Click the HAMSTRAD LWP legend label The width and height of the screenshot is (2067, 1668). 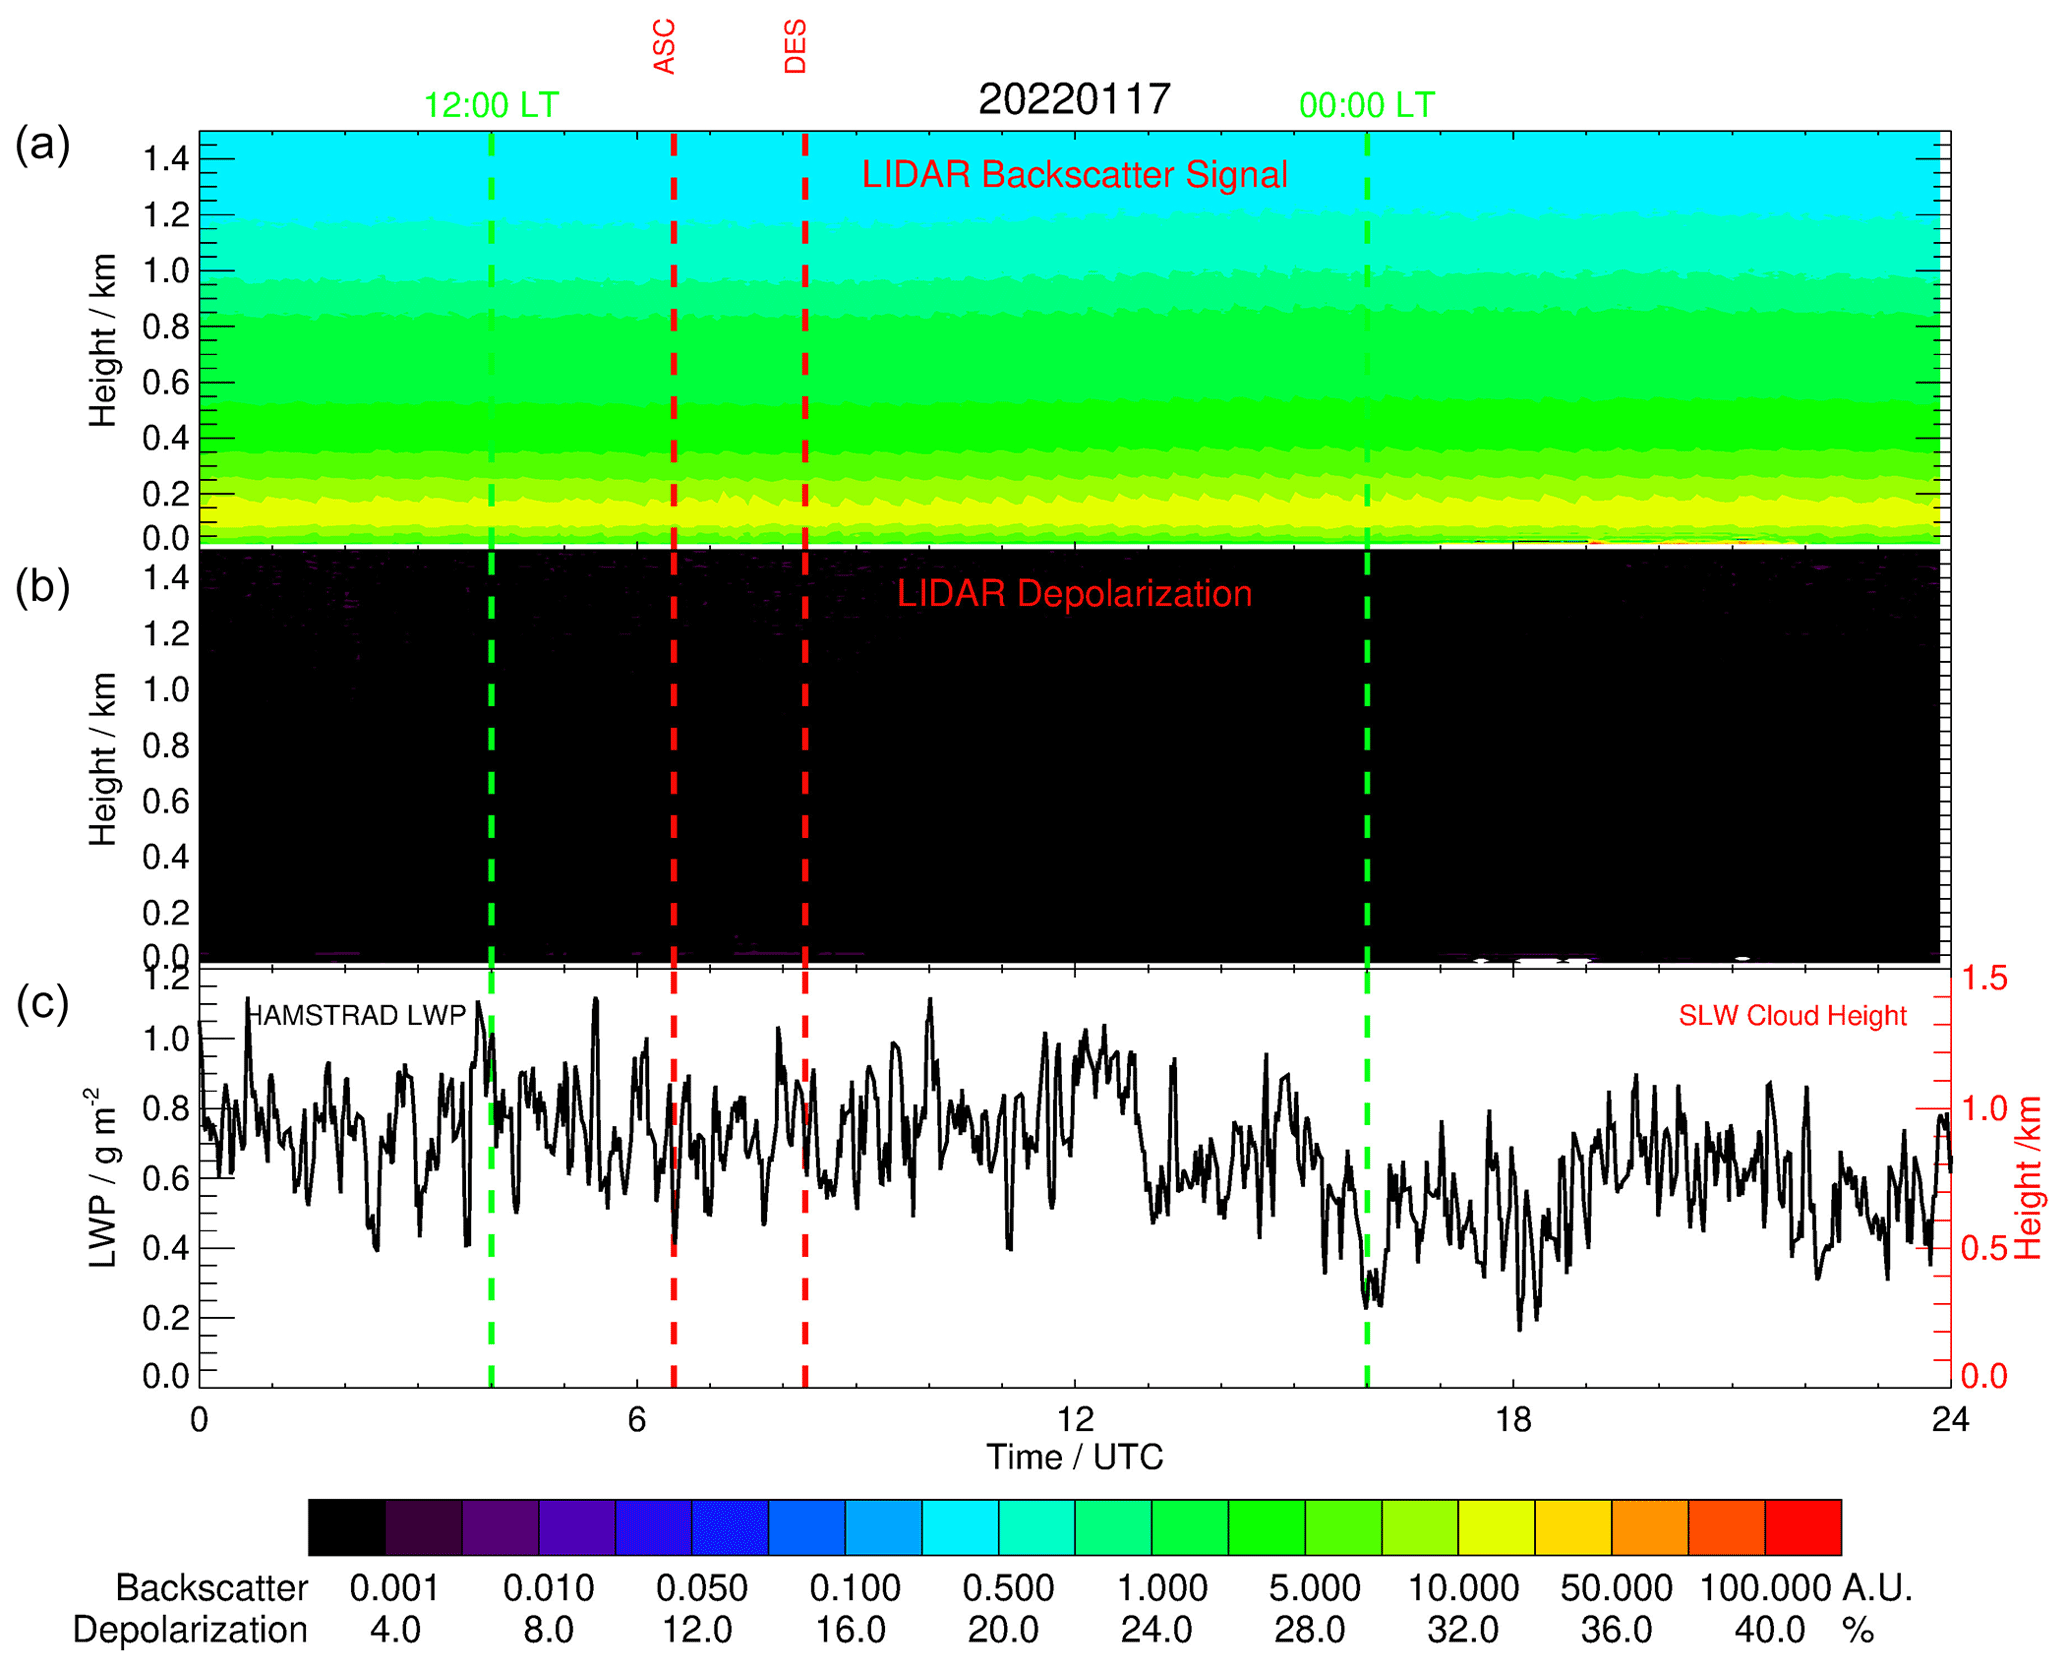[x=356, y=1016]
